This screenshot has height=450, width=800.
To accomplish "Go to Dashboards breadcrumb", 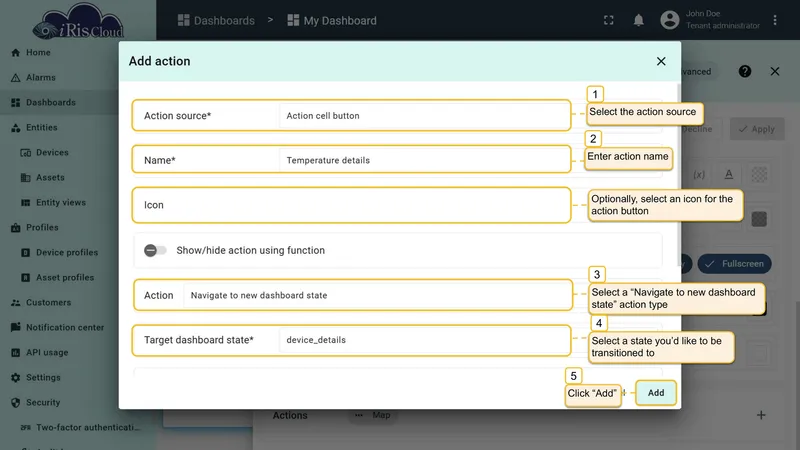I will click(216, 20).
